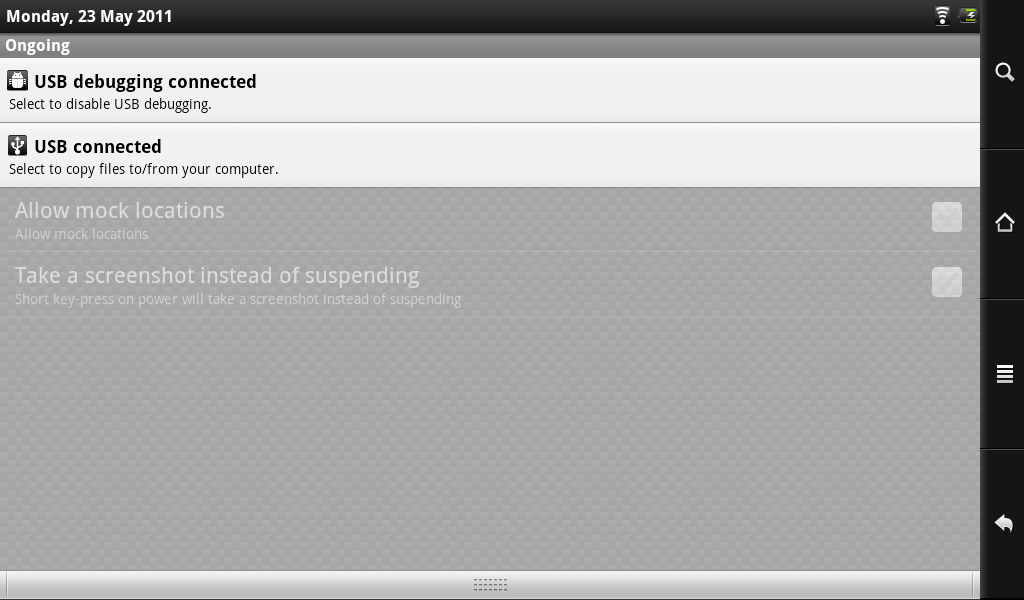Image resolution: width=1024 pixels, height=600 pixels.
Task: Go to Home via the house icon
Action: [x=1004, y=223]
